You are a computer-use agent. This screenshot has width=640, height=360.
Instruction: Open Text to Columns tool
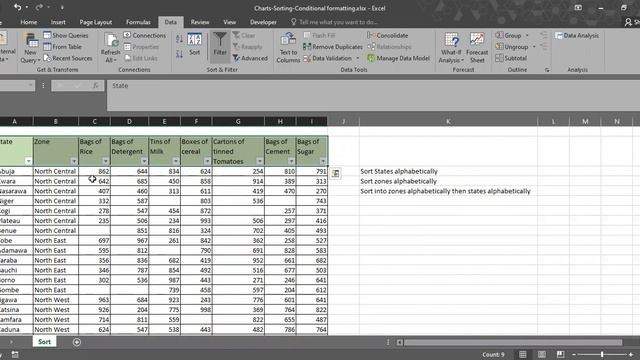tap(288, 48)
